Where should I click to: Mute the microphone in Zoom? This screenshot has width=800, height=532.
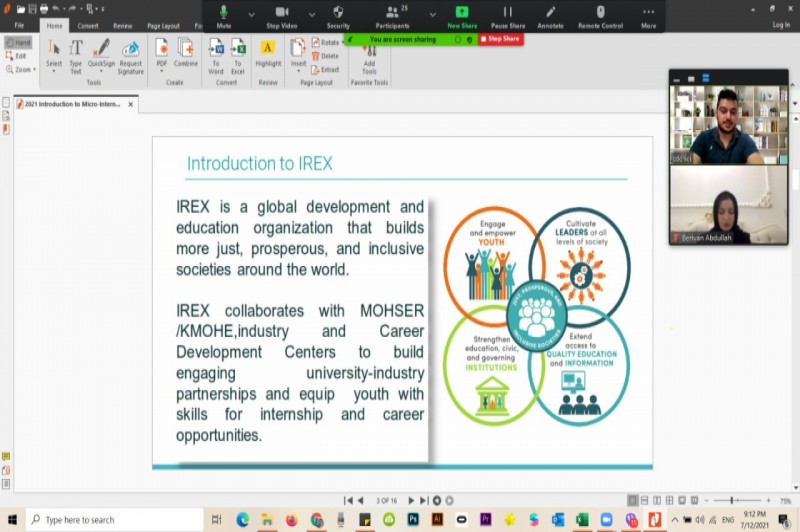[223, 15]
